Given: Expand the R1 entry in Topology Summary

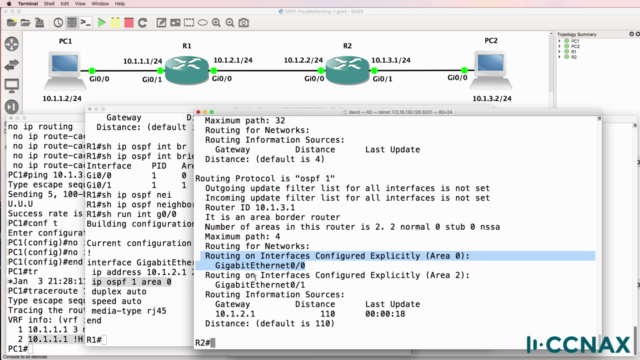Looking at the screenshot, I should [x=560, y=51].
